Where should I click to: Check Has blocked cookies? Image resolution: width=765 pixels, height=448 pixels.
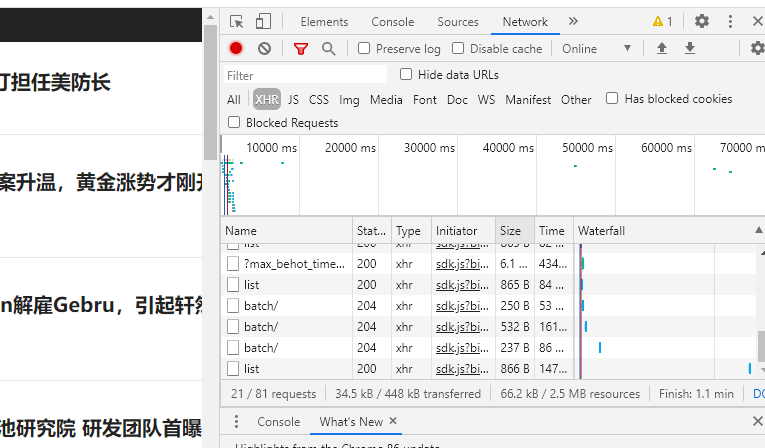(x=612, y=98)
